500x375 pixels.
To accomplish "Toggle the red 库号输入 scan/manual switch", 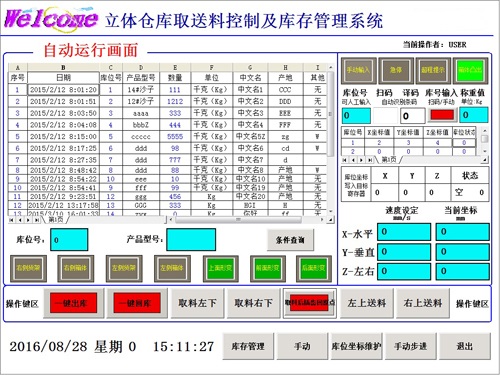I will pyautogui.click(x=442, y=115).
